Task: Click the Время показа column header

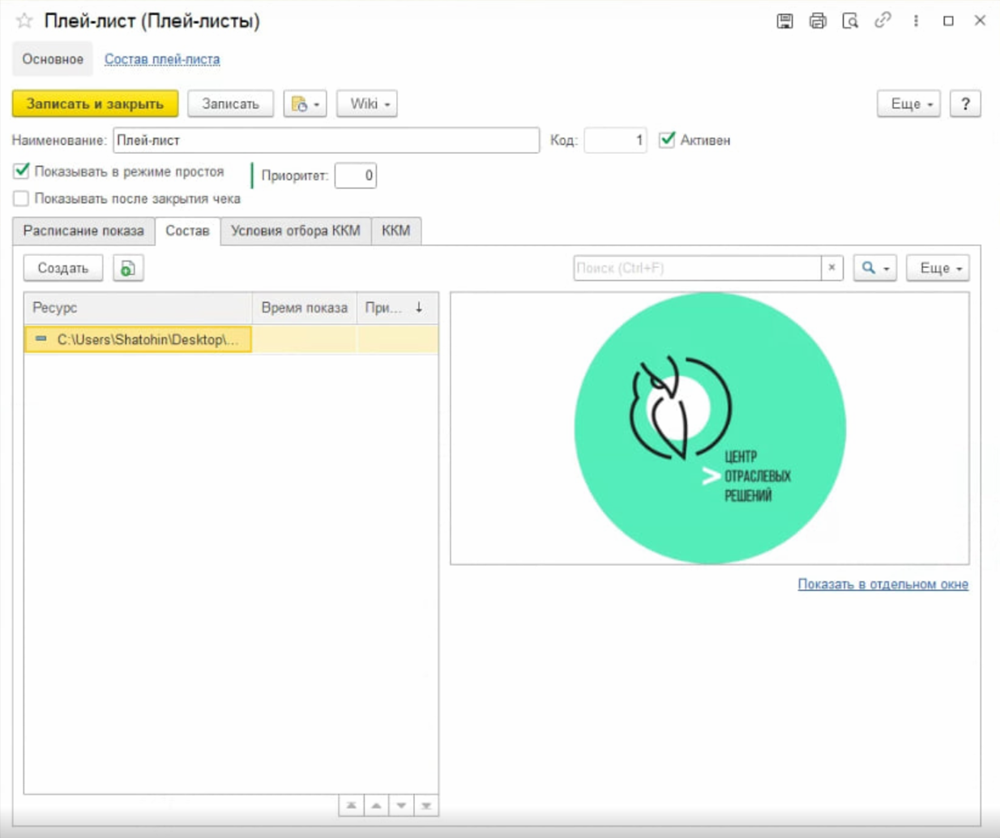Action: 305,308
